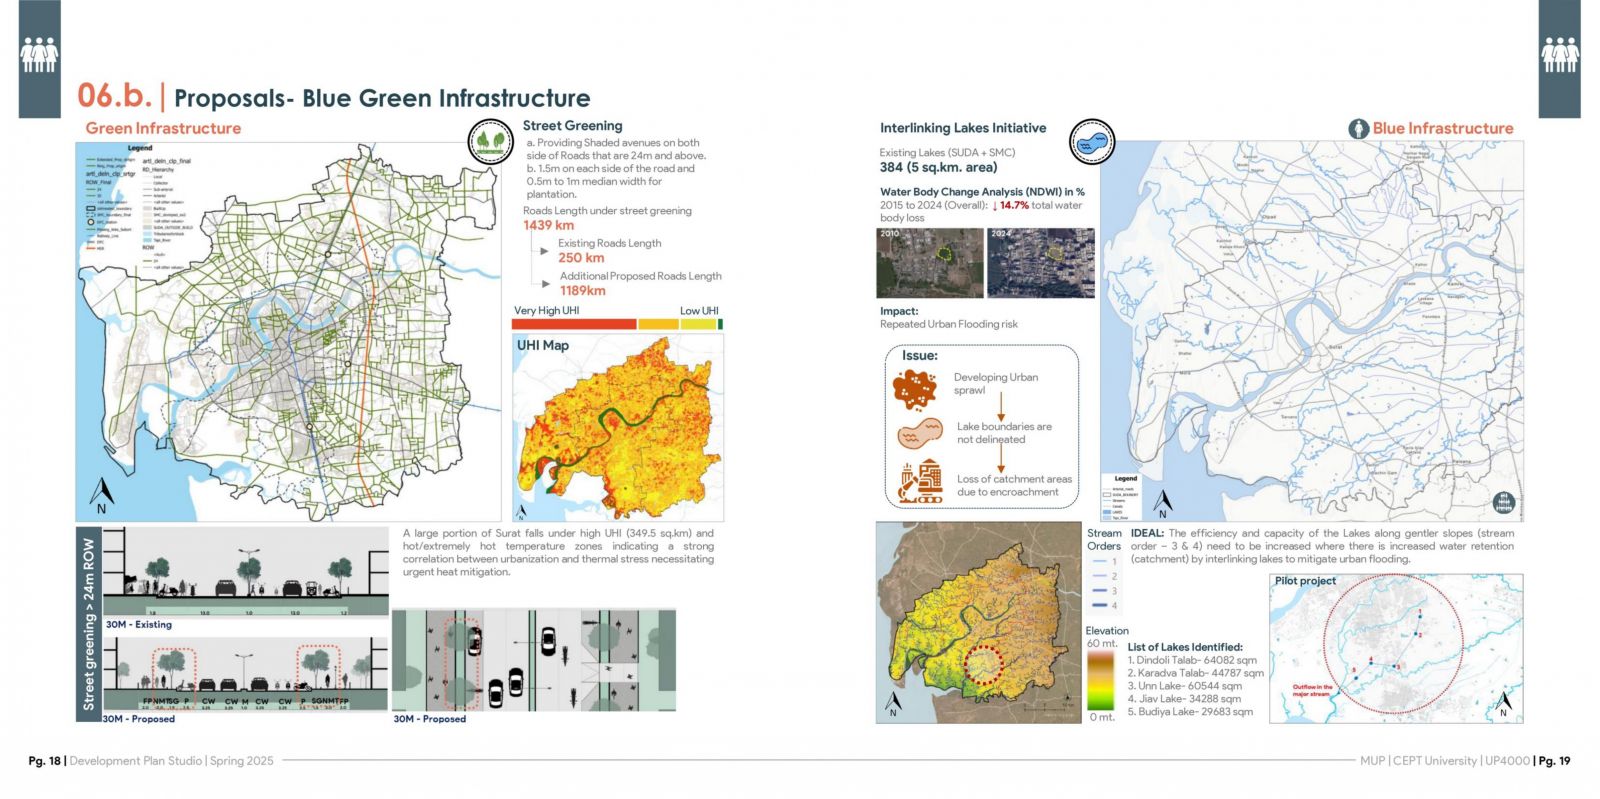
Task: Click the Pg. 18 page number
Action: 45,761
